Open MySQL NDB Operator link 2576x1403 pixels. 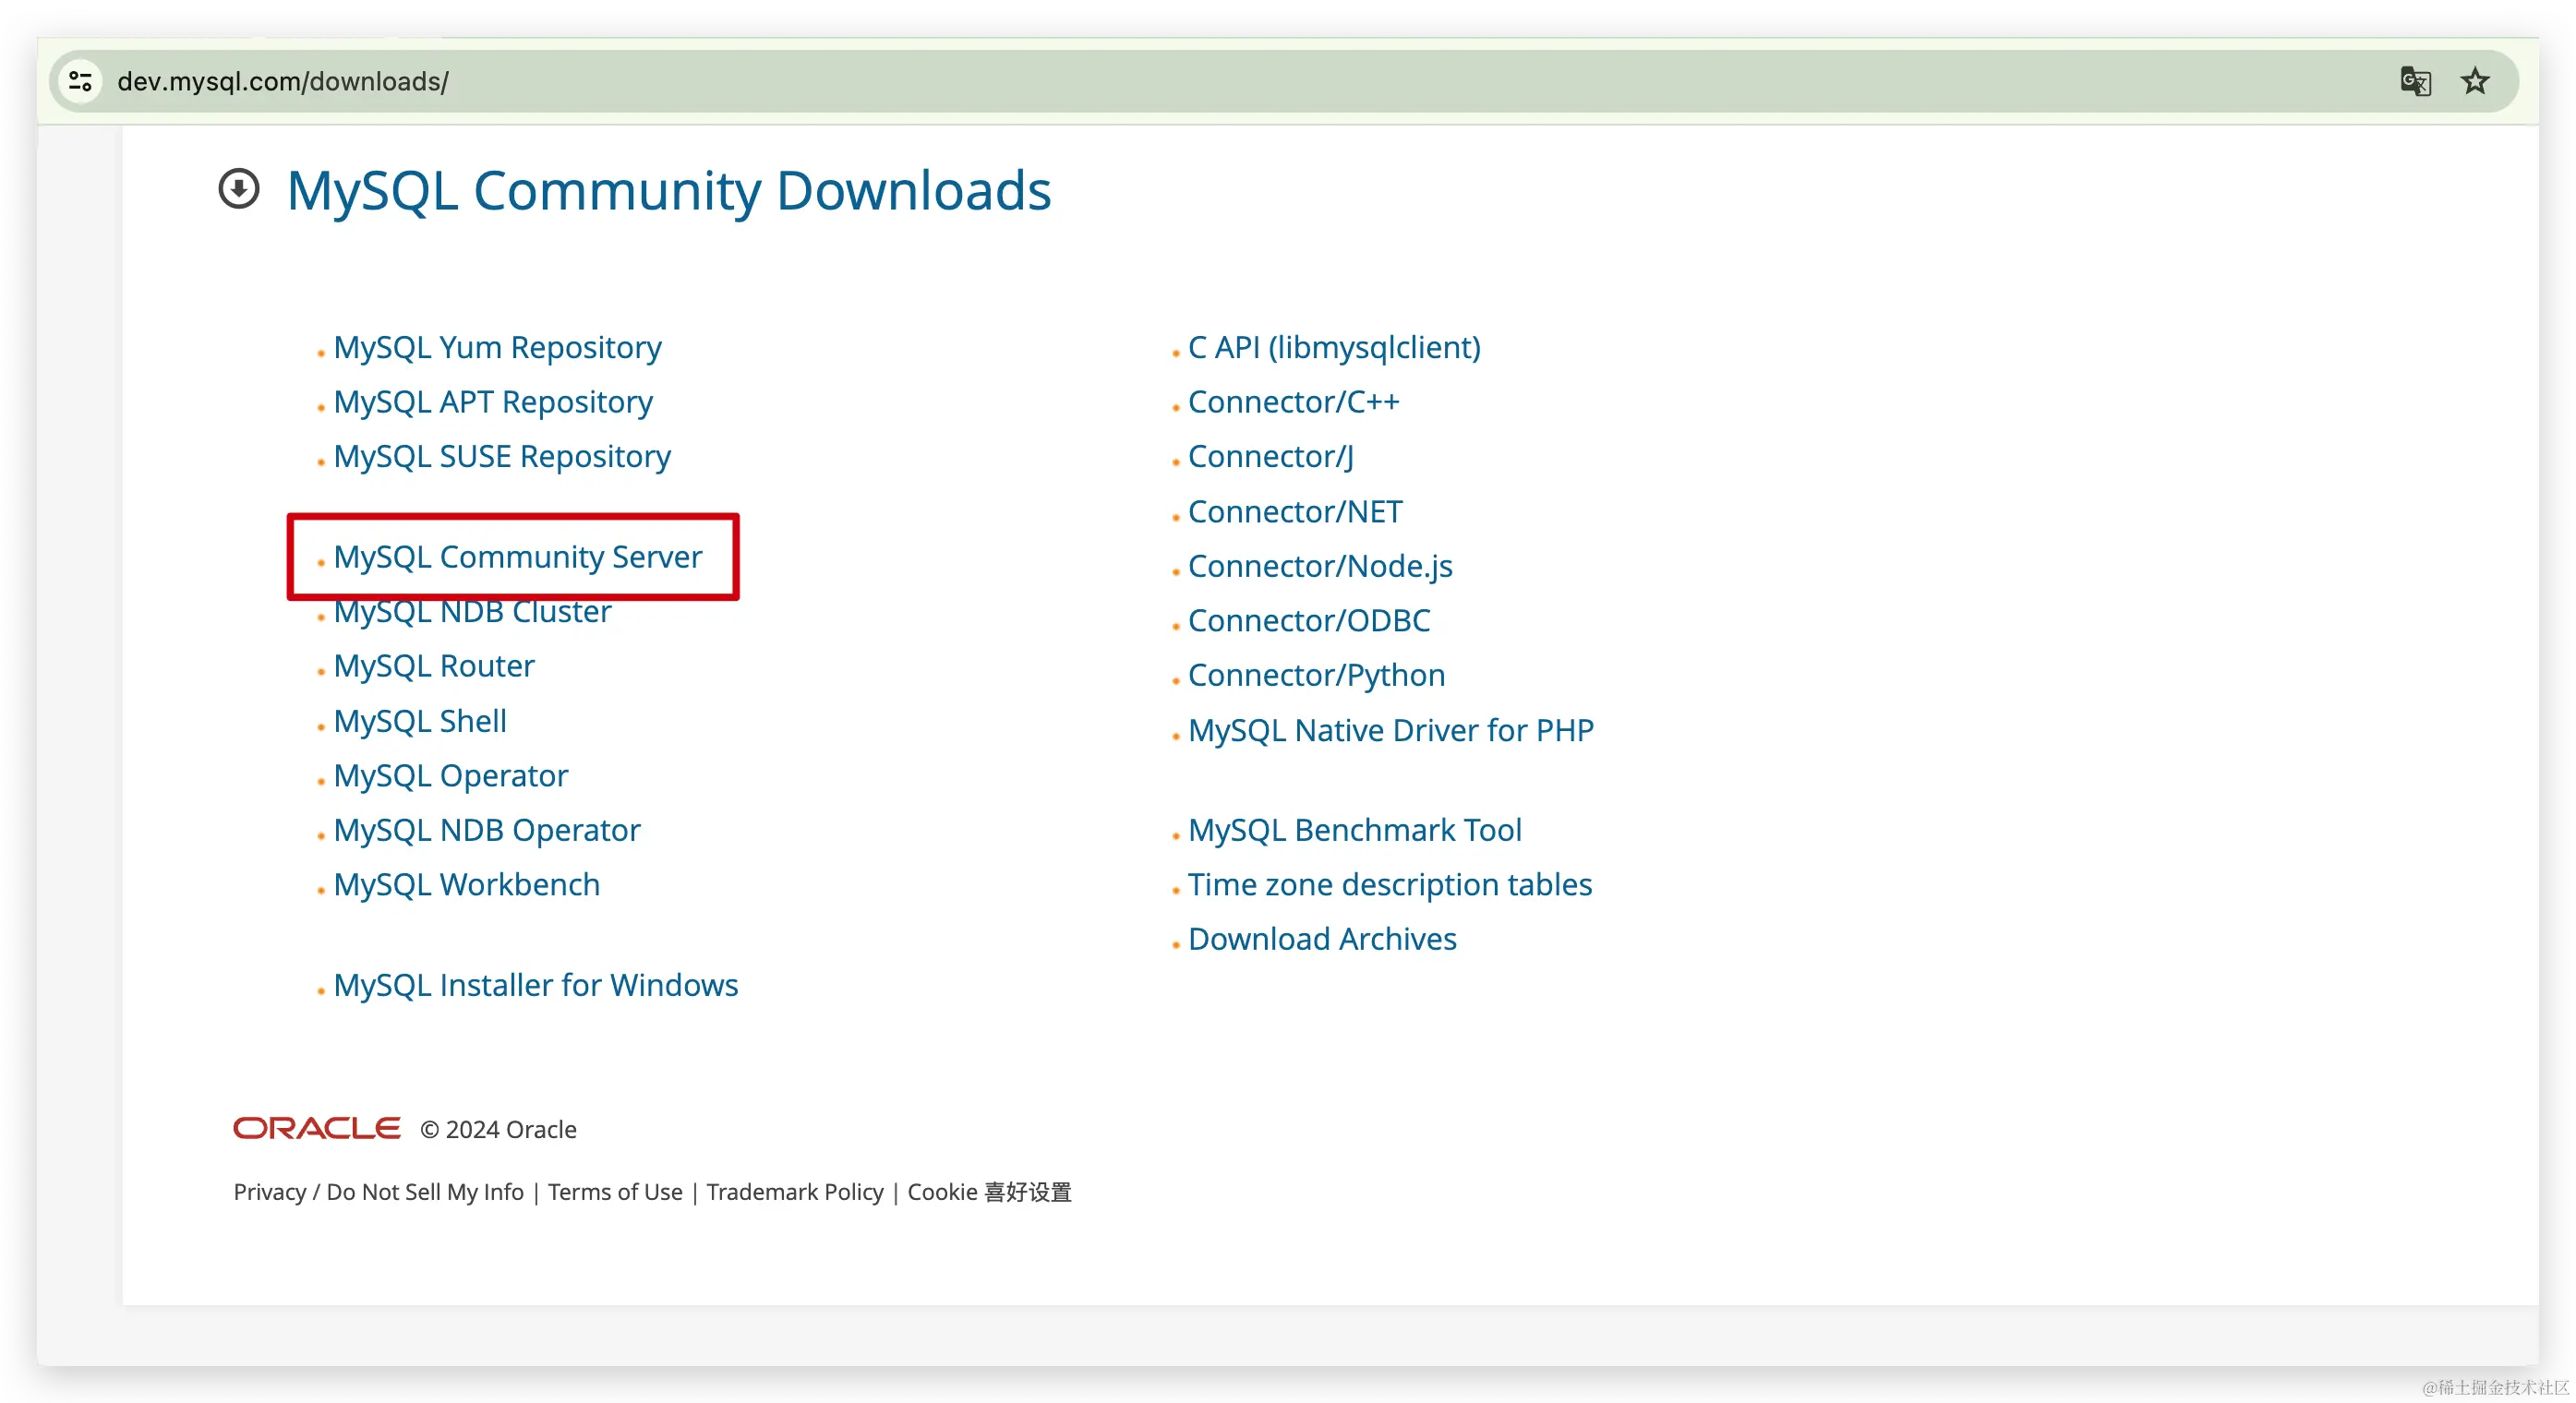[487, 830]
